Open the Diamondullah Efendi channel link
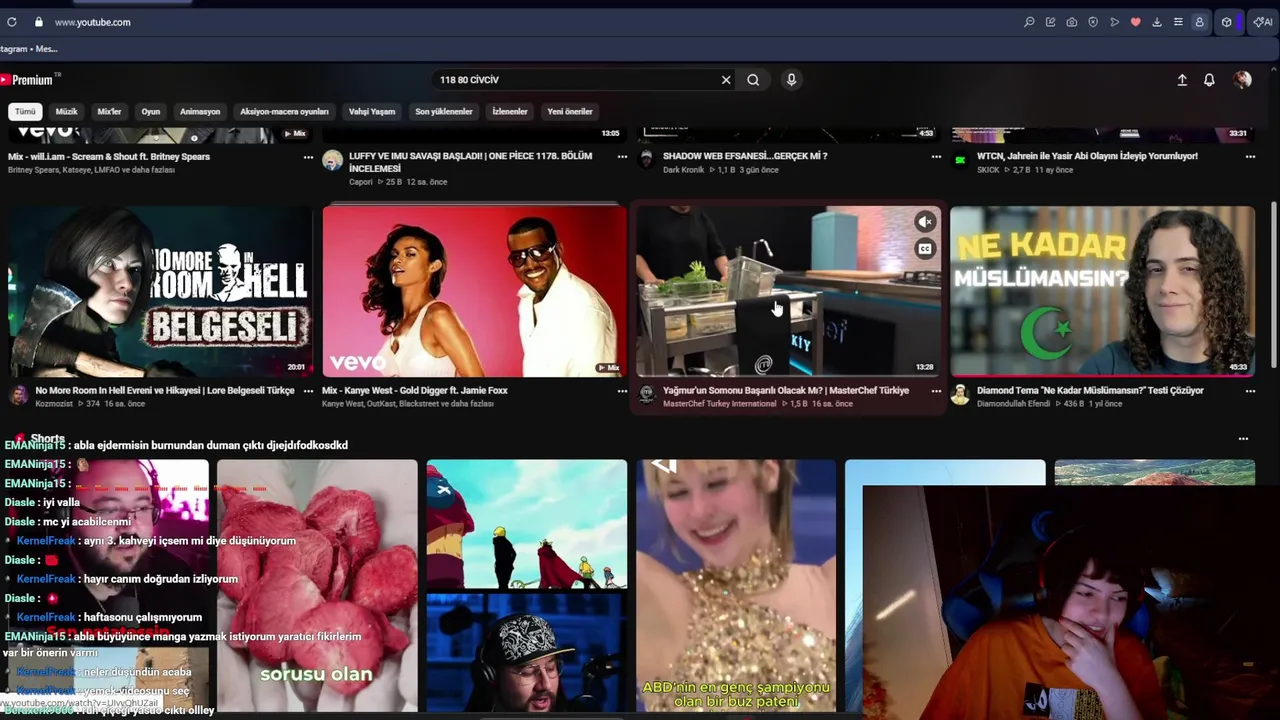This screenshot has width=1280, height=720. [1014, 404]
